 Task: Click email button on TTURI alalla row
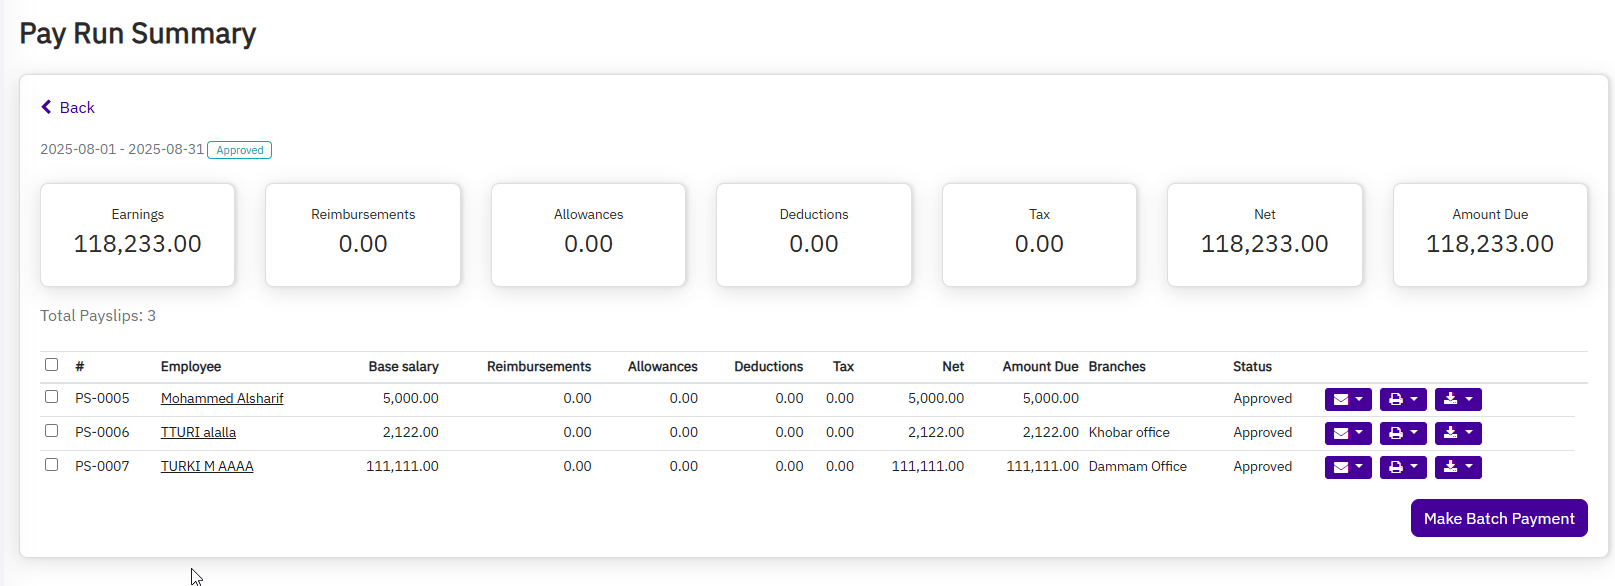pos(1347,433)
